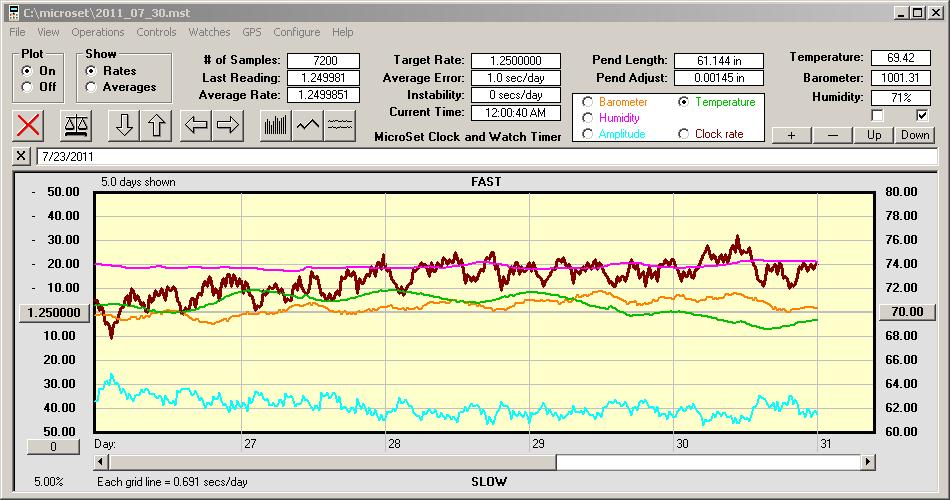The height and width of the screenshot is (500, 950).
Task: Click the # of Samples field 7200
Action: (324, 61)
